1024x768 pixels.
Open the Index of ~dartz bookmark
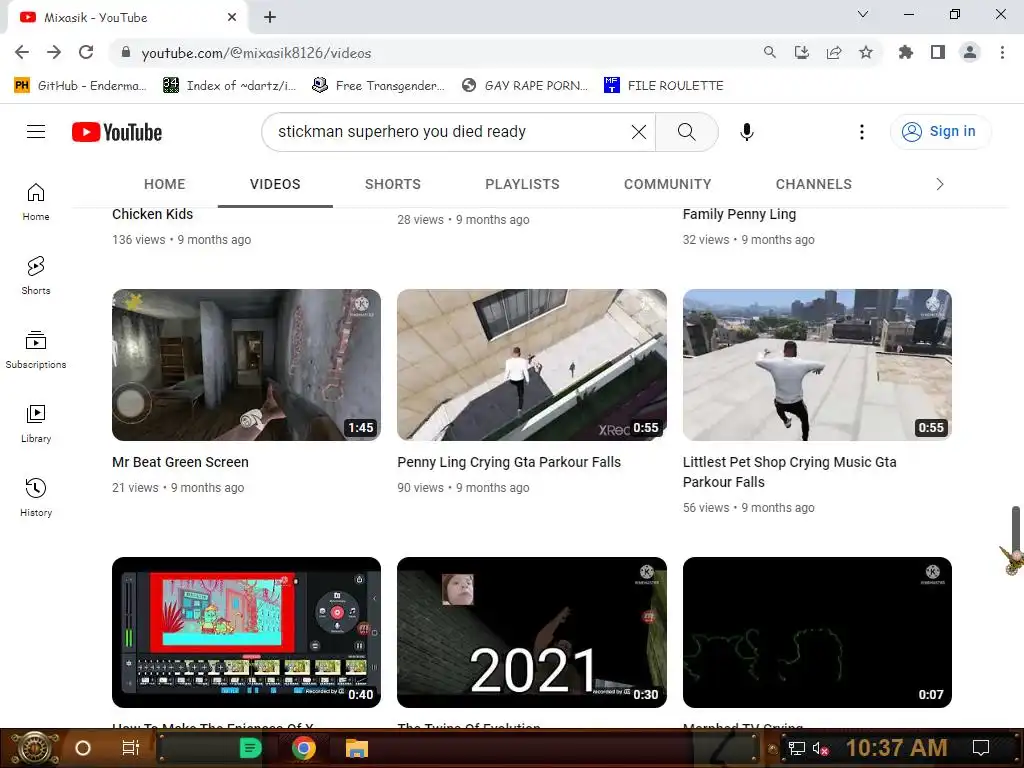tap(229, 86)
